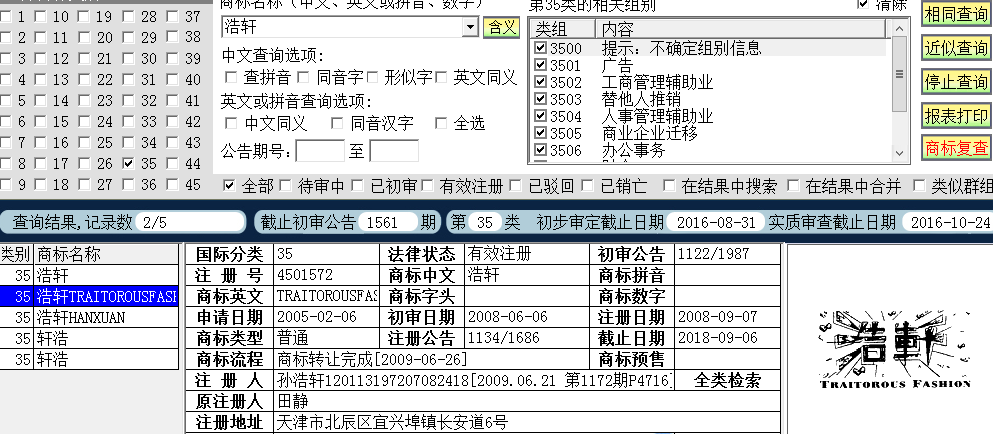Screen dimensions: 993x434
Task: Click the 商标转让完成 process cell
Action: click(431, 359)
